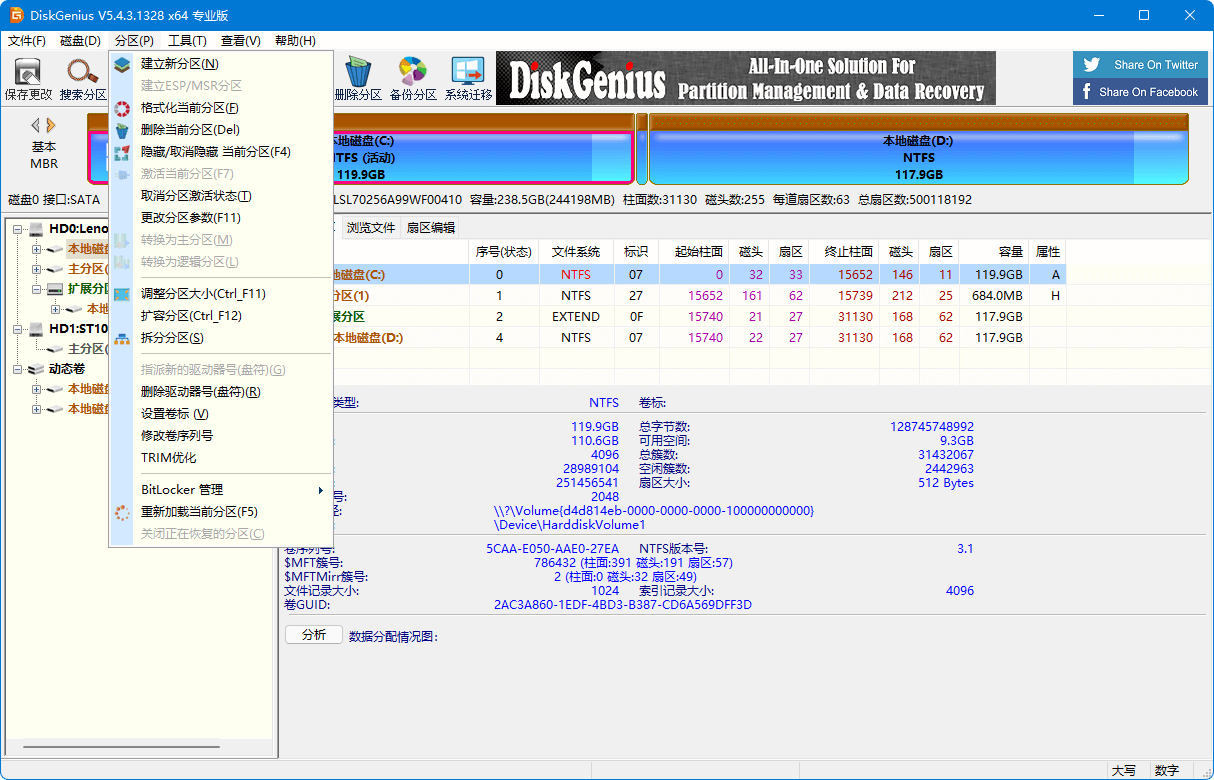Collapse the HD1 disk tree node

click(18, 329)
